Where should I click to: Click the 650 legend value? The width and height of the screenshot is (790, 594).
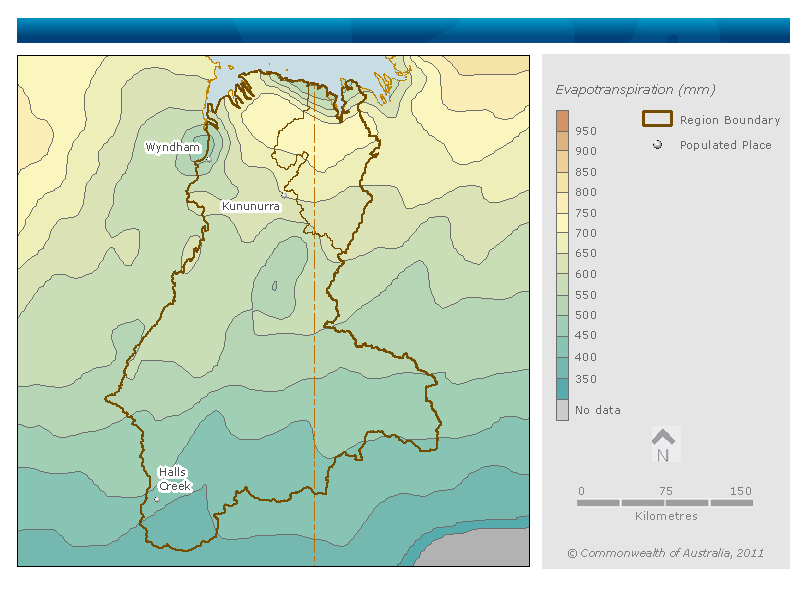tap(586, 253)
